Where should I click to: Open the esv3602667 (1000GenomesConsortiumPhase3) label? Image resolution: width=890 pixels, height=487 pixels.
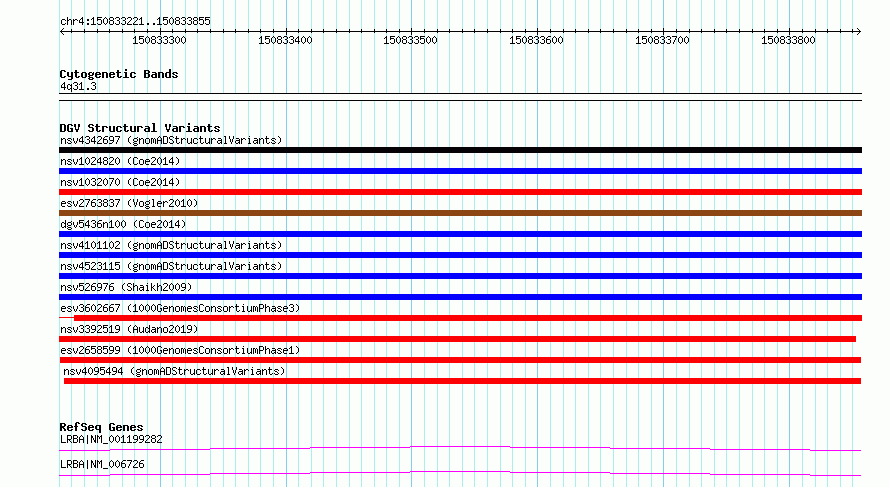pos(180,308)
